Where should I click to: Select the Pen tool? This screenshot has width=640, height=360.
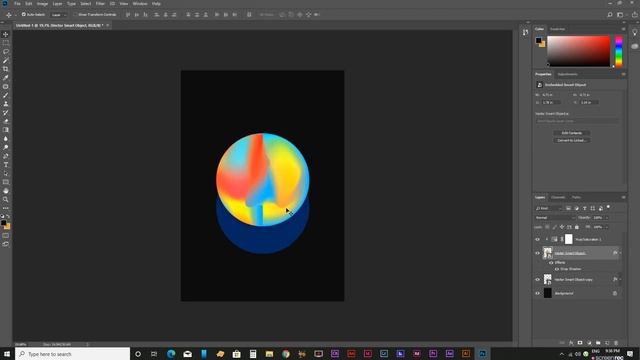[6, 156]
